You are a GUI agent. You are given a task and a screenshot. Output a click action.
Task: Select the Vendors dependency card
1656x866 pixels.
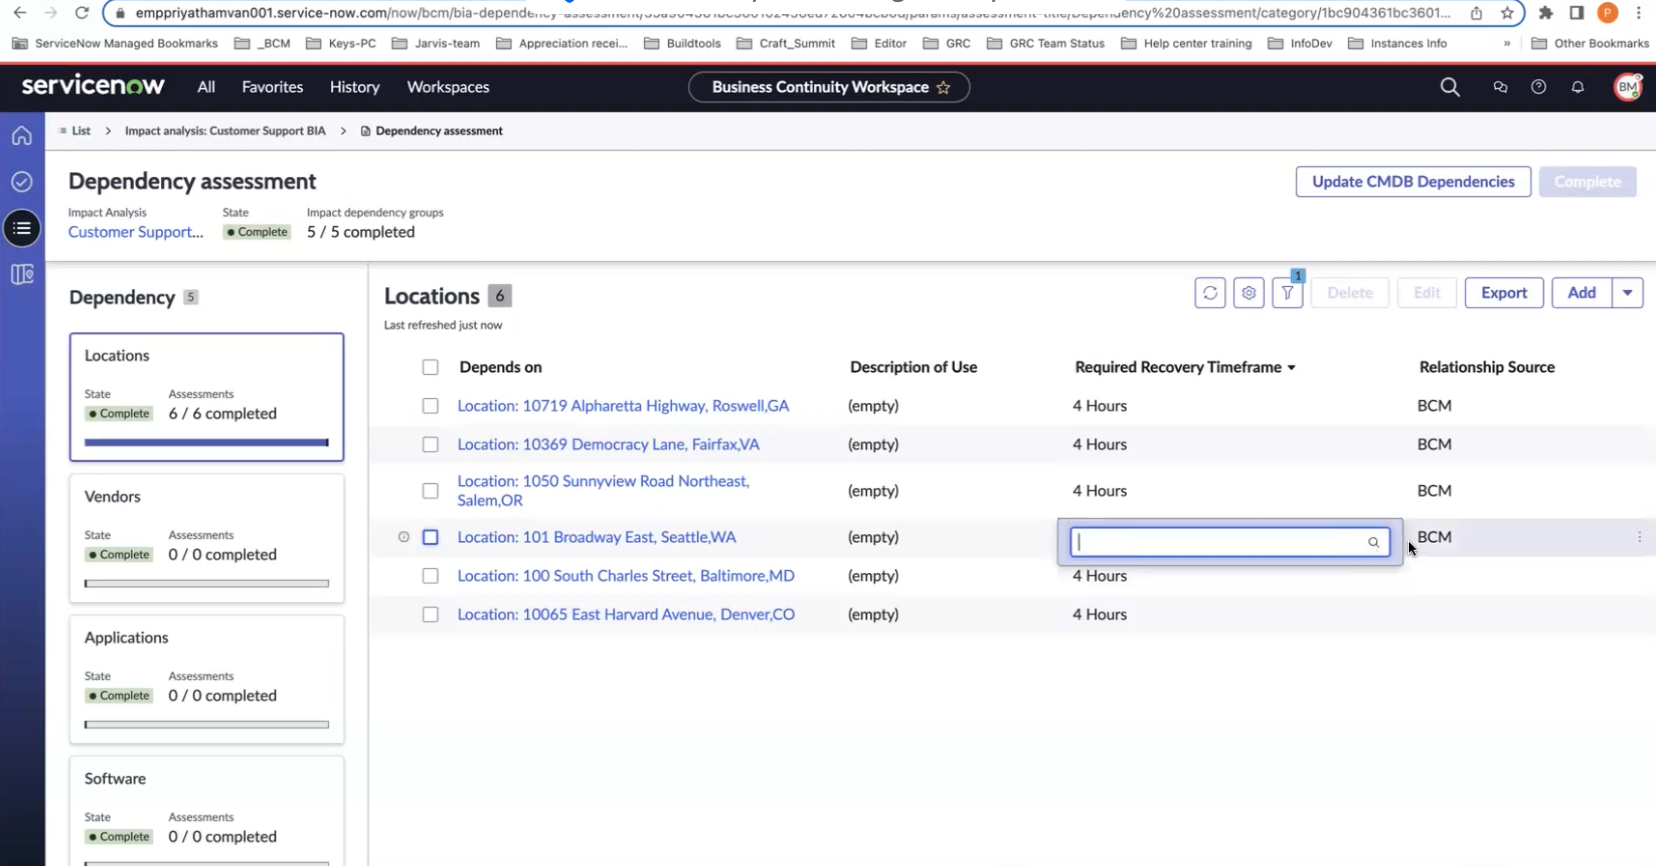click(207, 538)
